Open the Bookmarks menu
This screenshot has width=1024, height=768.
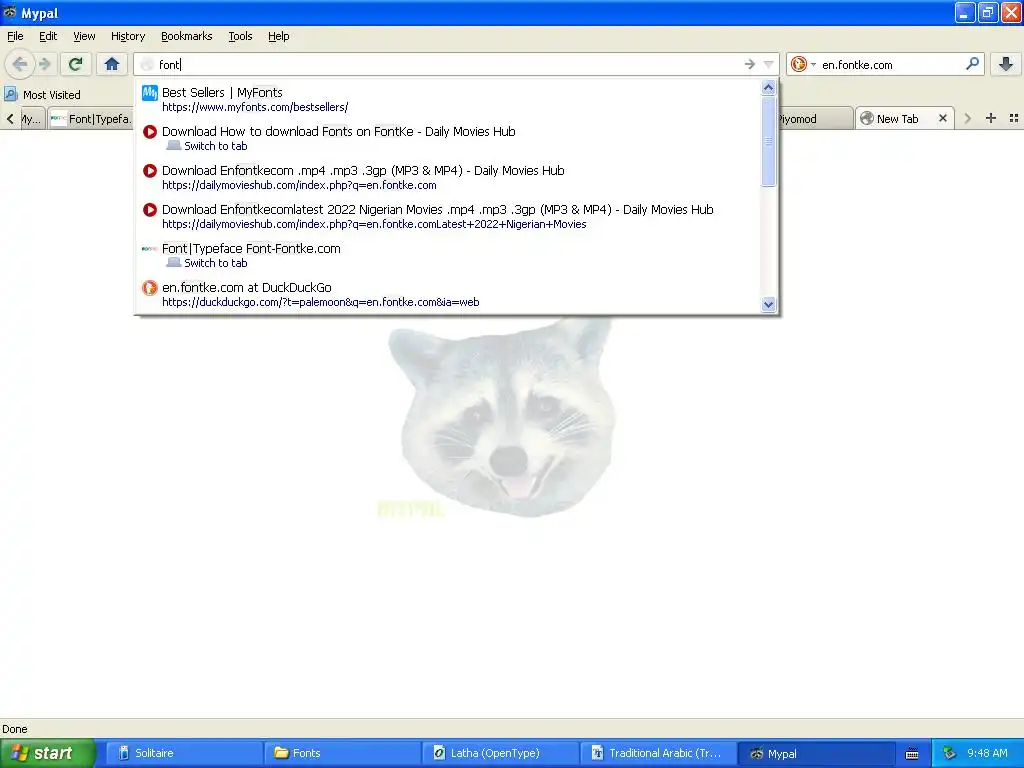click(x=186, y=36)
